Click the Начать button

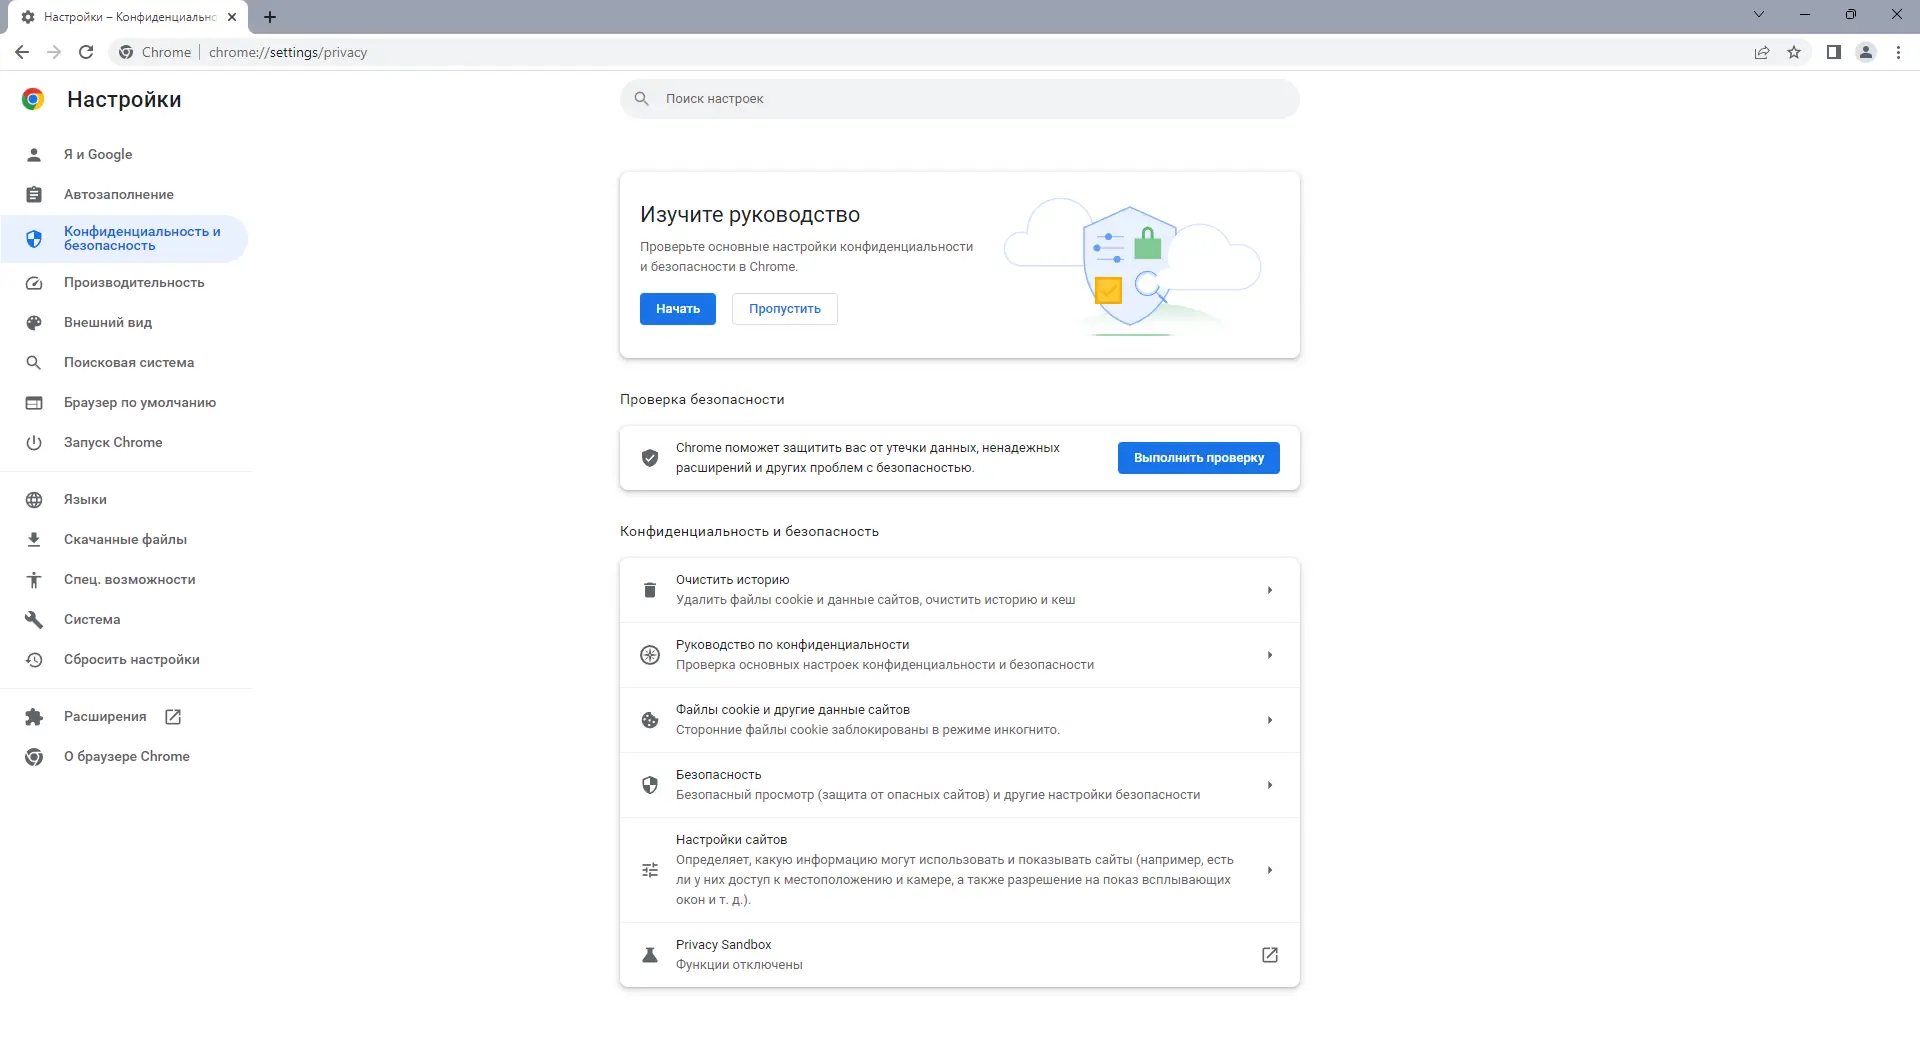tap(677, 308)
